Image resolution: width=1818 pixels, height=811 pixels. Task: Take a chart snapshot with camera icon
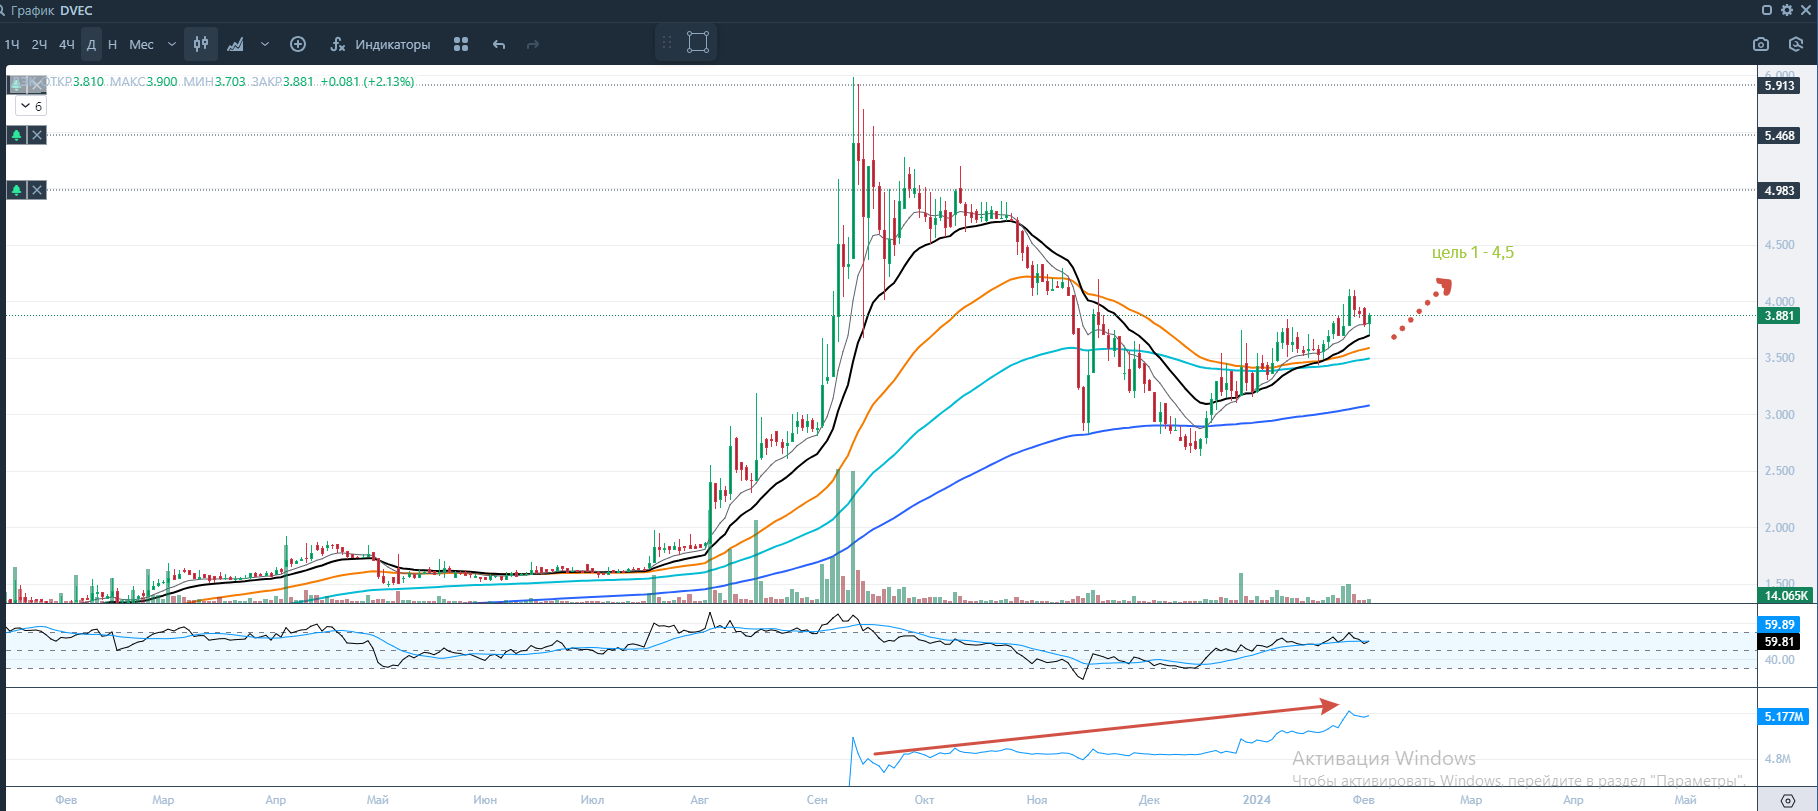click(1761, 44)
